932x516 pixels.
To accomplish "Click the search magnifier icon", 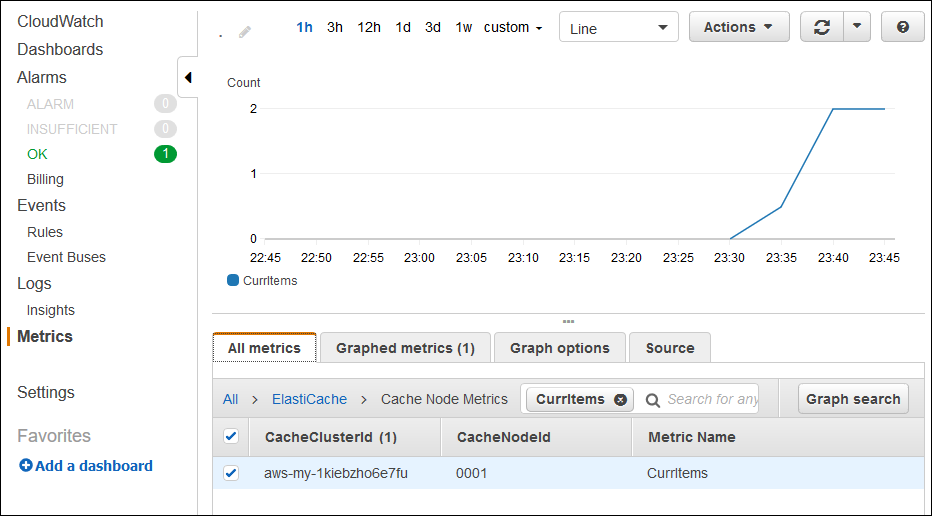I will click(x=653, y=400).
